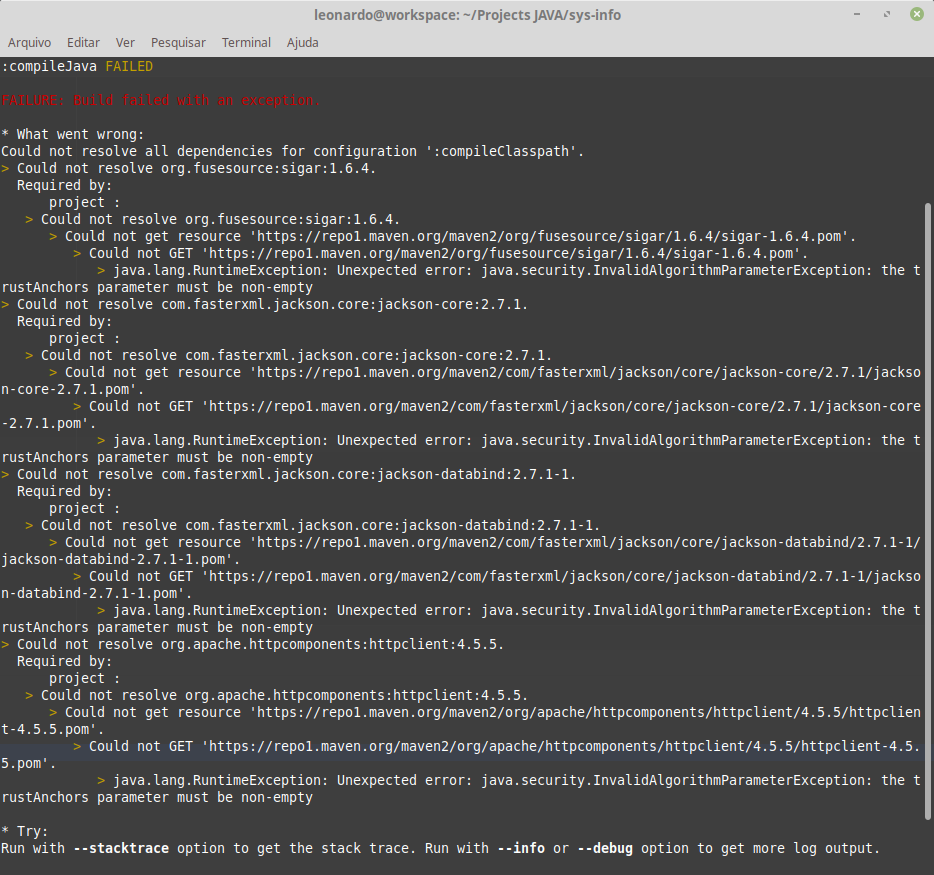Click the vertical scrollbar of the terminal

point(927,511)
